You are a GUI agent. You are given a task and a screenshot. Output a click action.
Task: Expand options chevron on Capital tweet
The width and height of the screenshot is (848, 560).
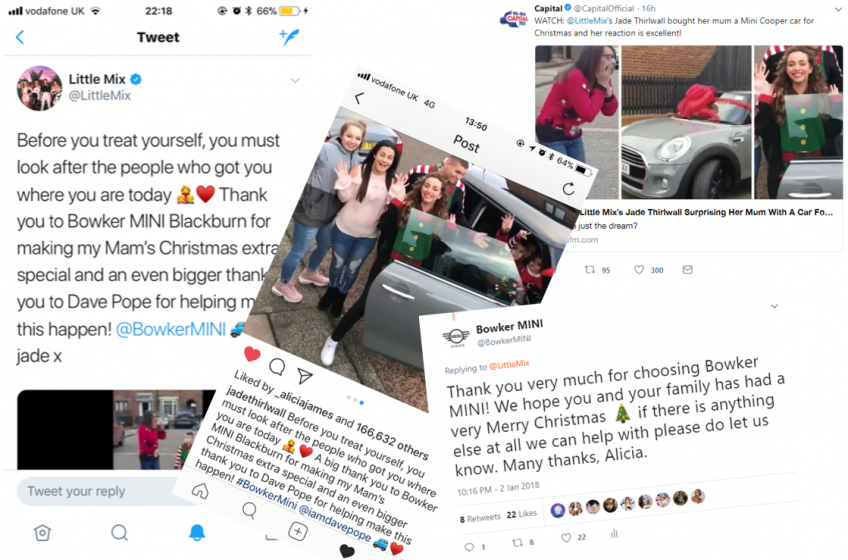point(838,9)
